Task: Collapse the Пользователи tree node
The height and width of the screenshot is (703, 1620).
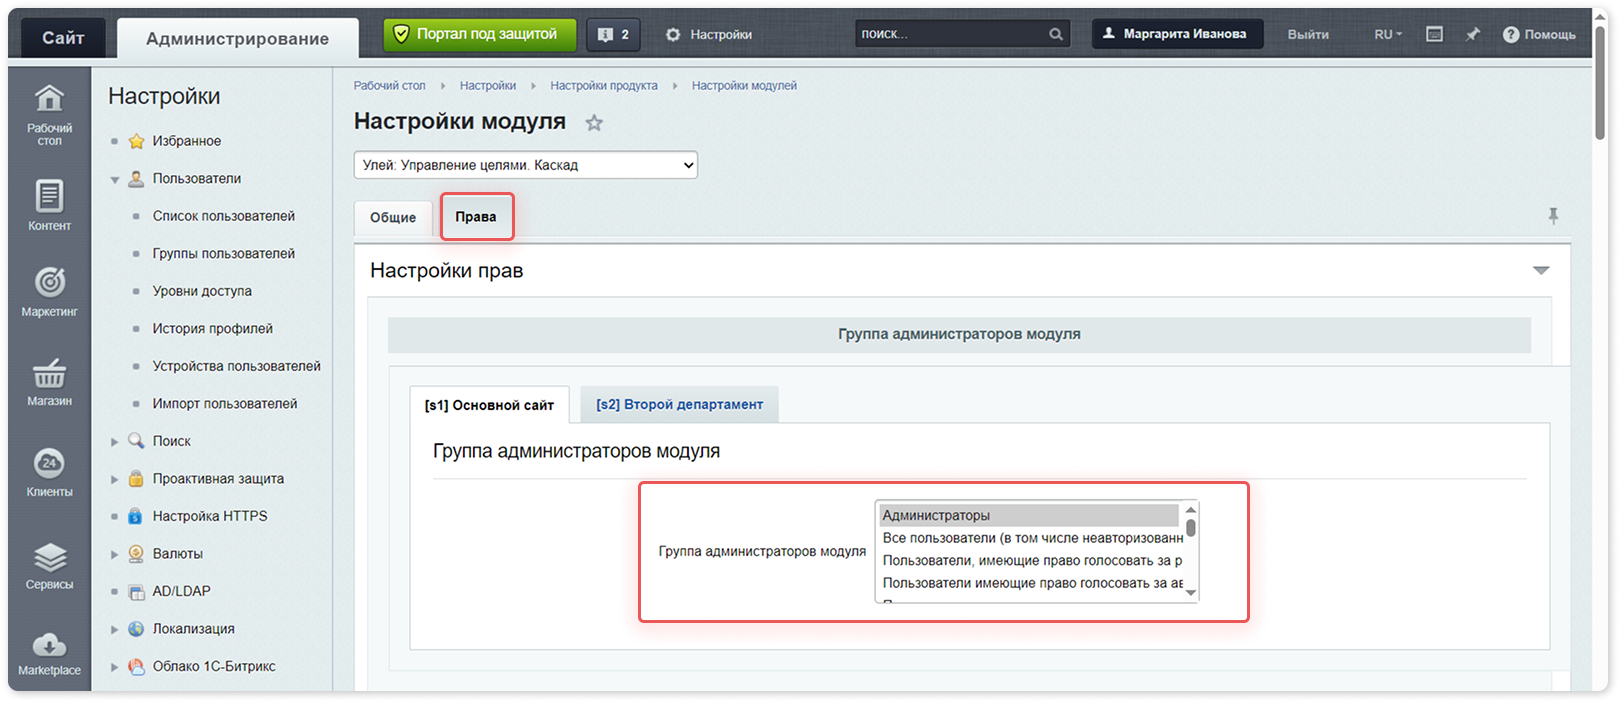Action: (x=115, y=180)
